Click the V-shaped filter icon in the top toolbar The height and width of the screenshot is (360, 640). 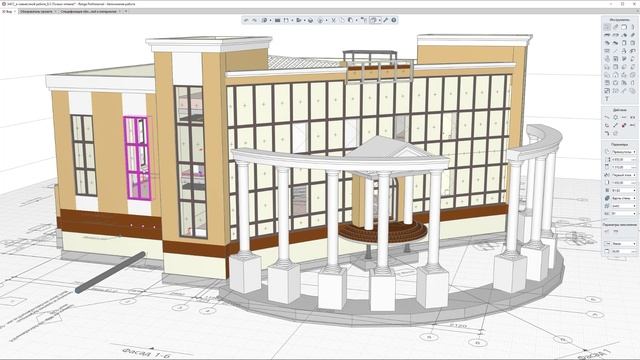coord(333,20)
